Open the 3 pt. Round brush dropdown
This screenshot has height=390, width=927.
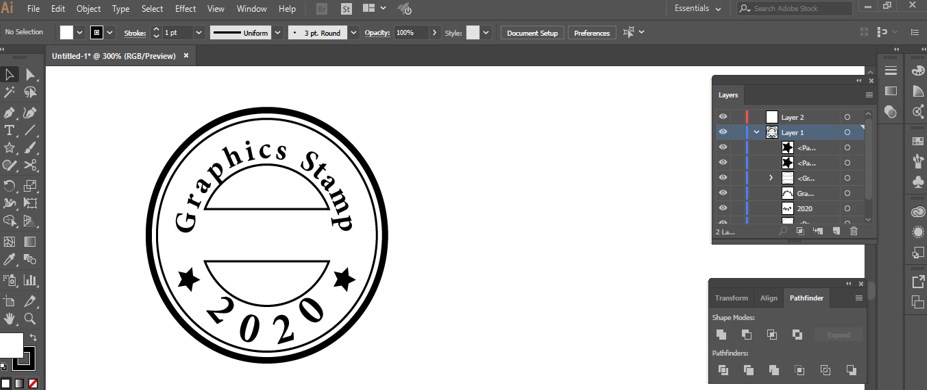tap(354, 33)
